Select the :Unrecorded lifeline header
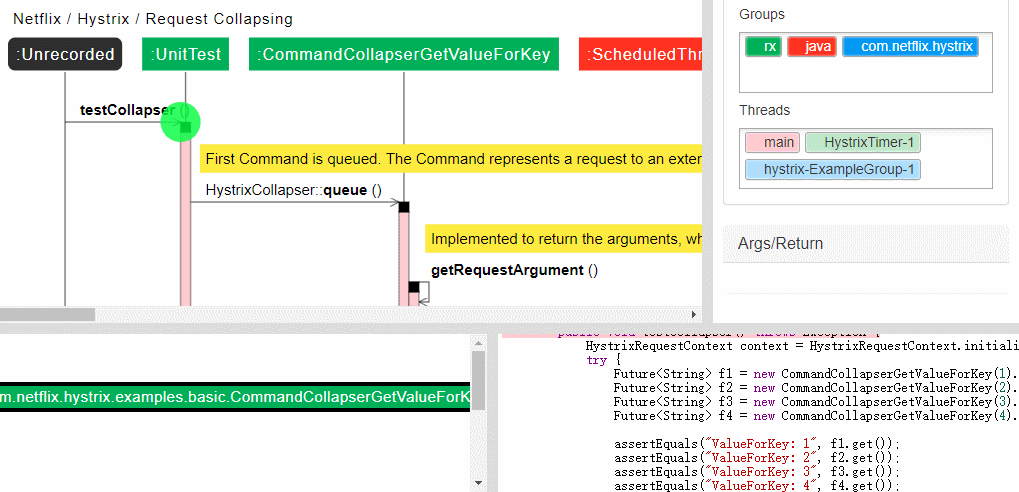1019x492 pixels. coord(65,55)
